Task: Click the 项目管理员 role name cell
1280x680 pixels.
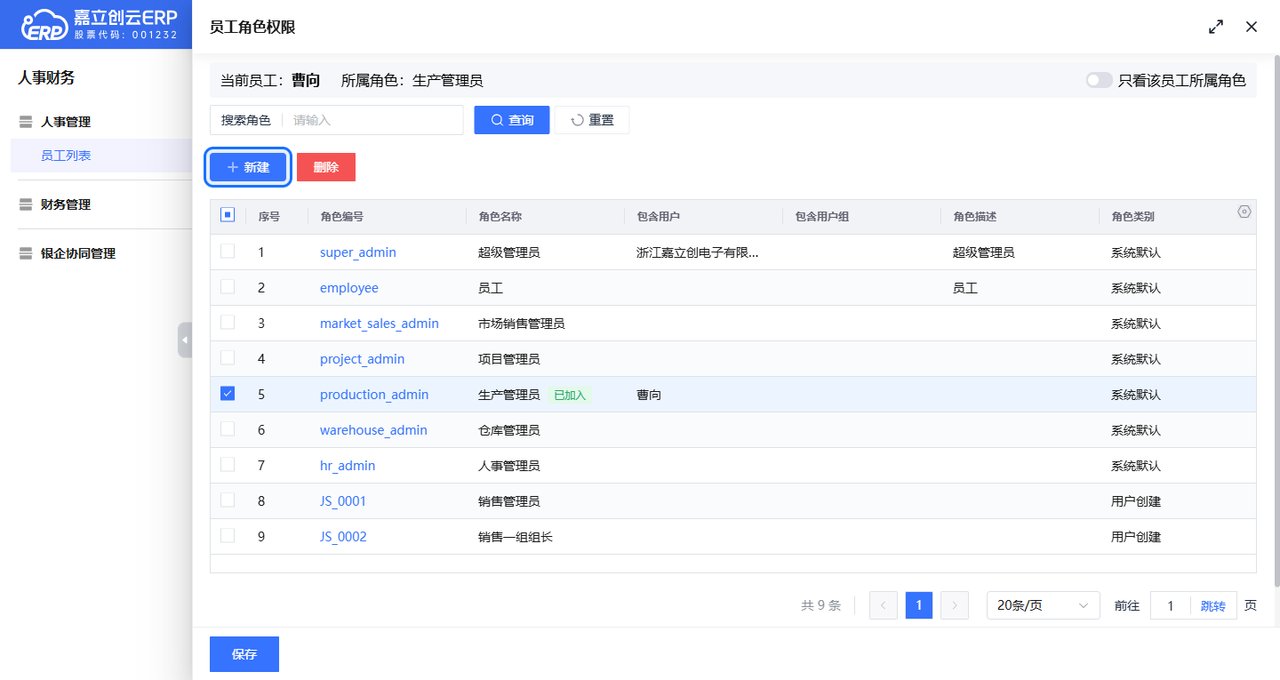Action: pos(509,359)
